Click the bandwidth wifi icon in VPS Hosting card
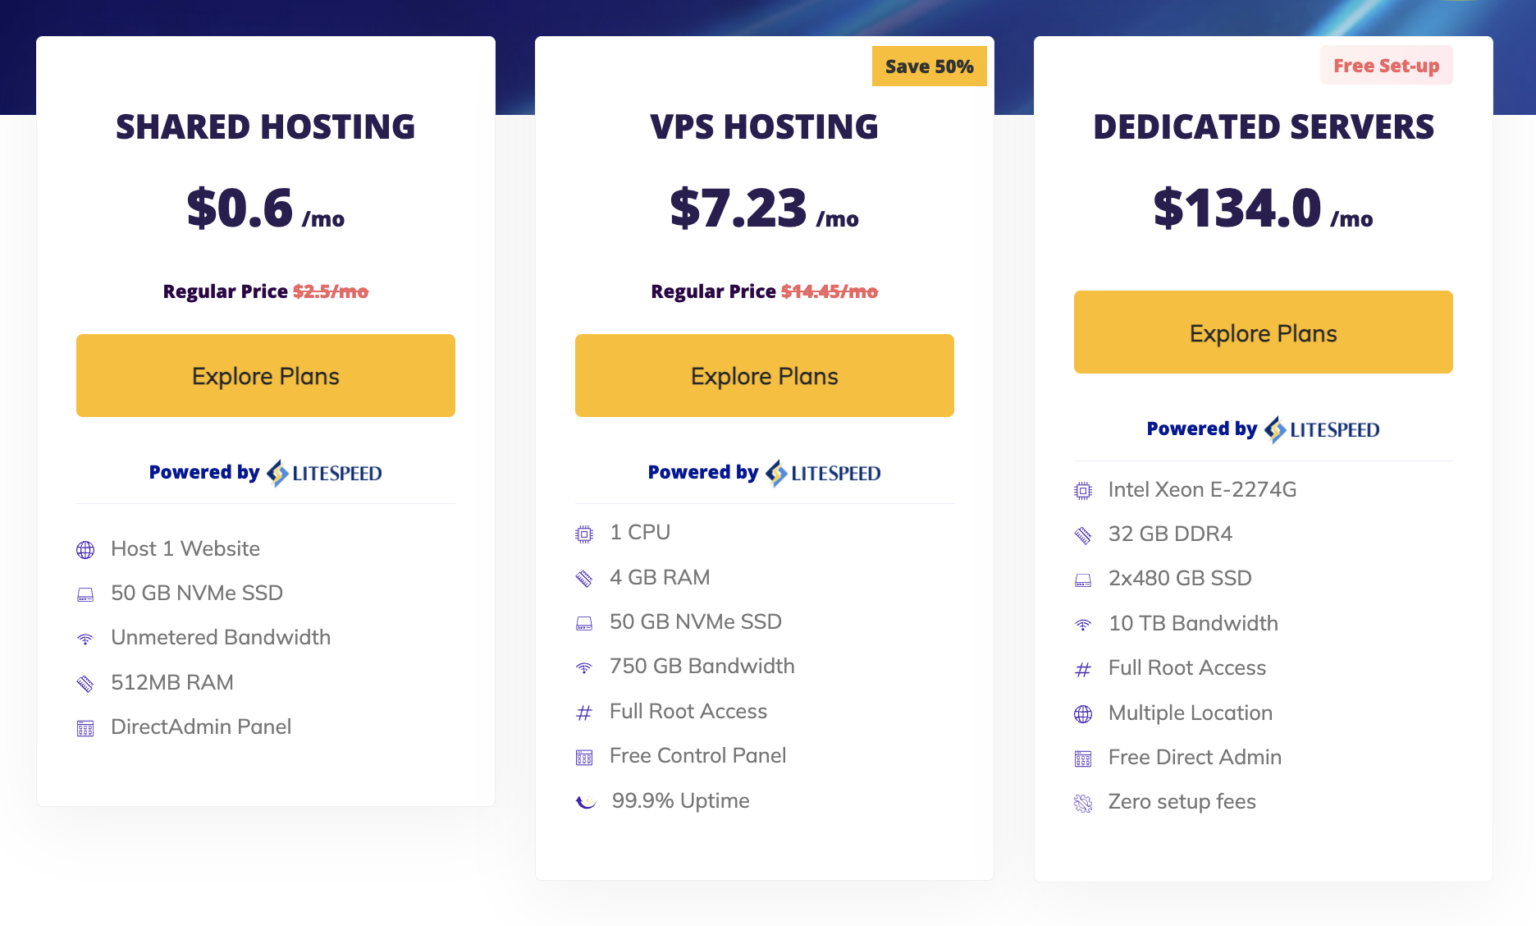 [x=585, y=666]
